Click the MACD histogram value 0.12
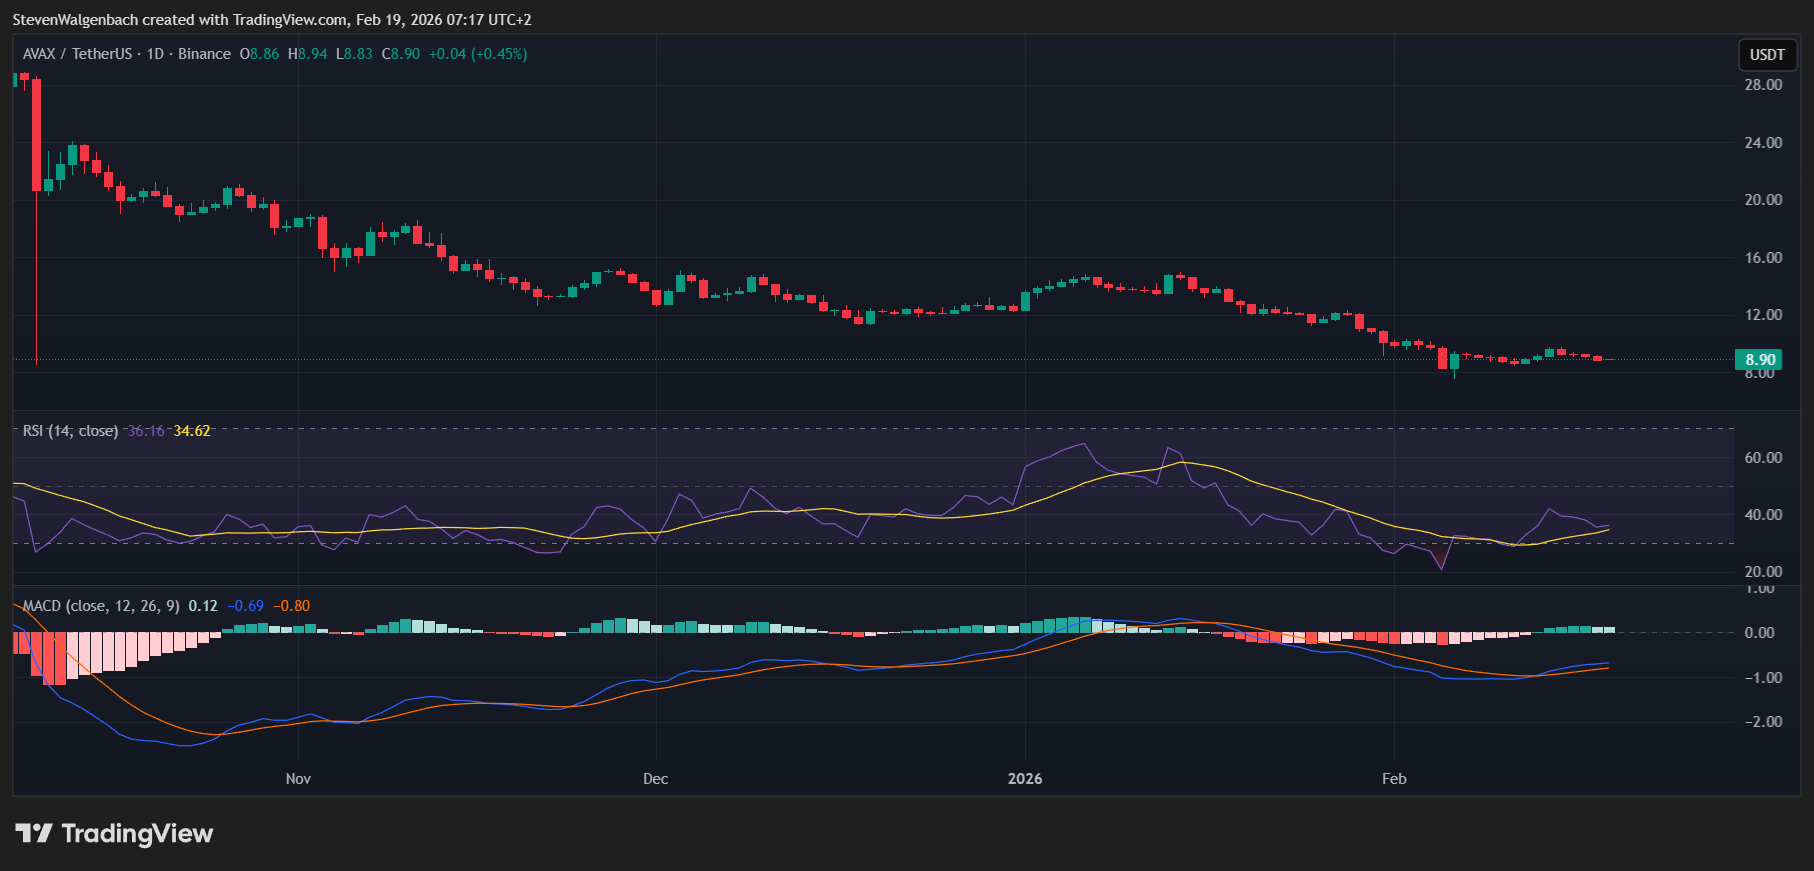This screenshot has width=1814, height=871. click(203, 606)
